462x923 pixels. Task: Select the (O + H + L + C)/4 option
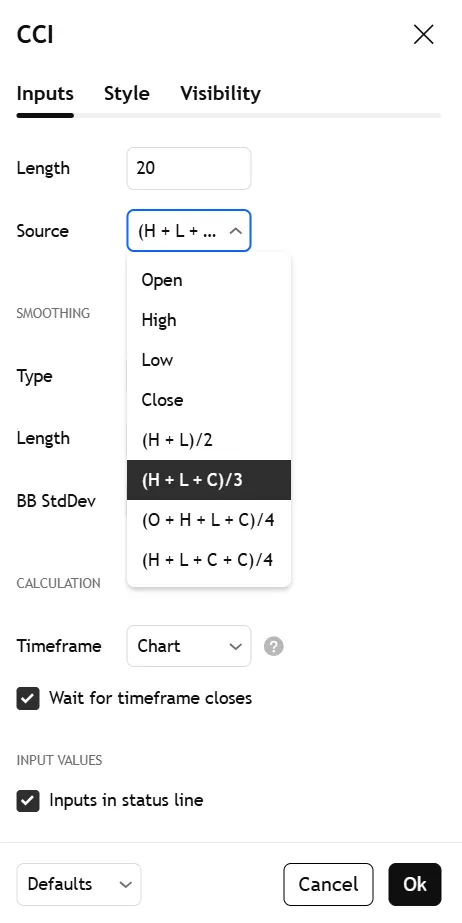click(x=209, y=520)
